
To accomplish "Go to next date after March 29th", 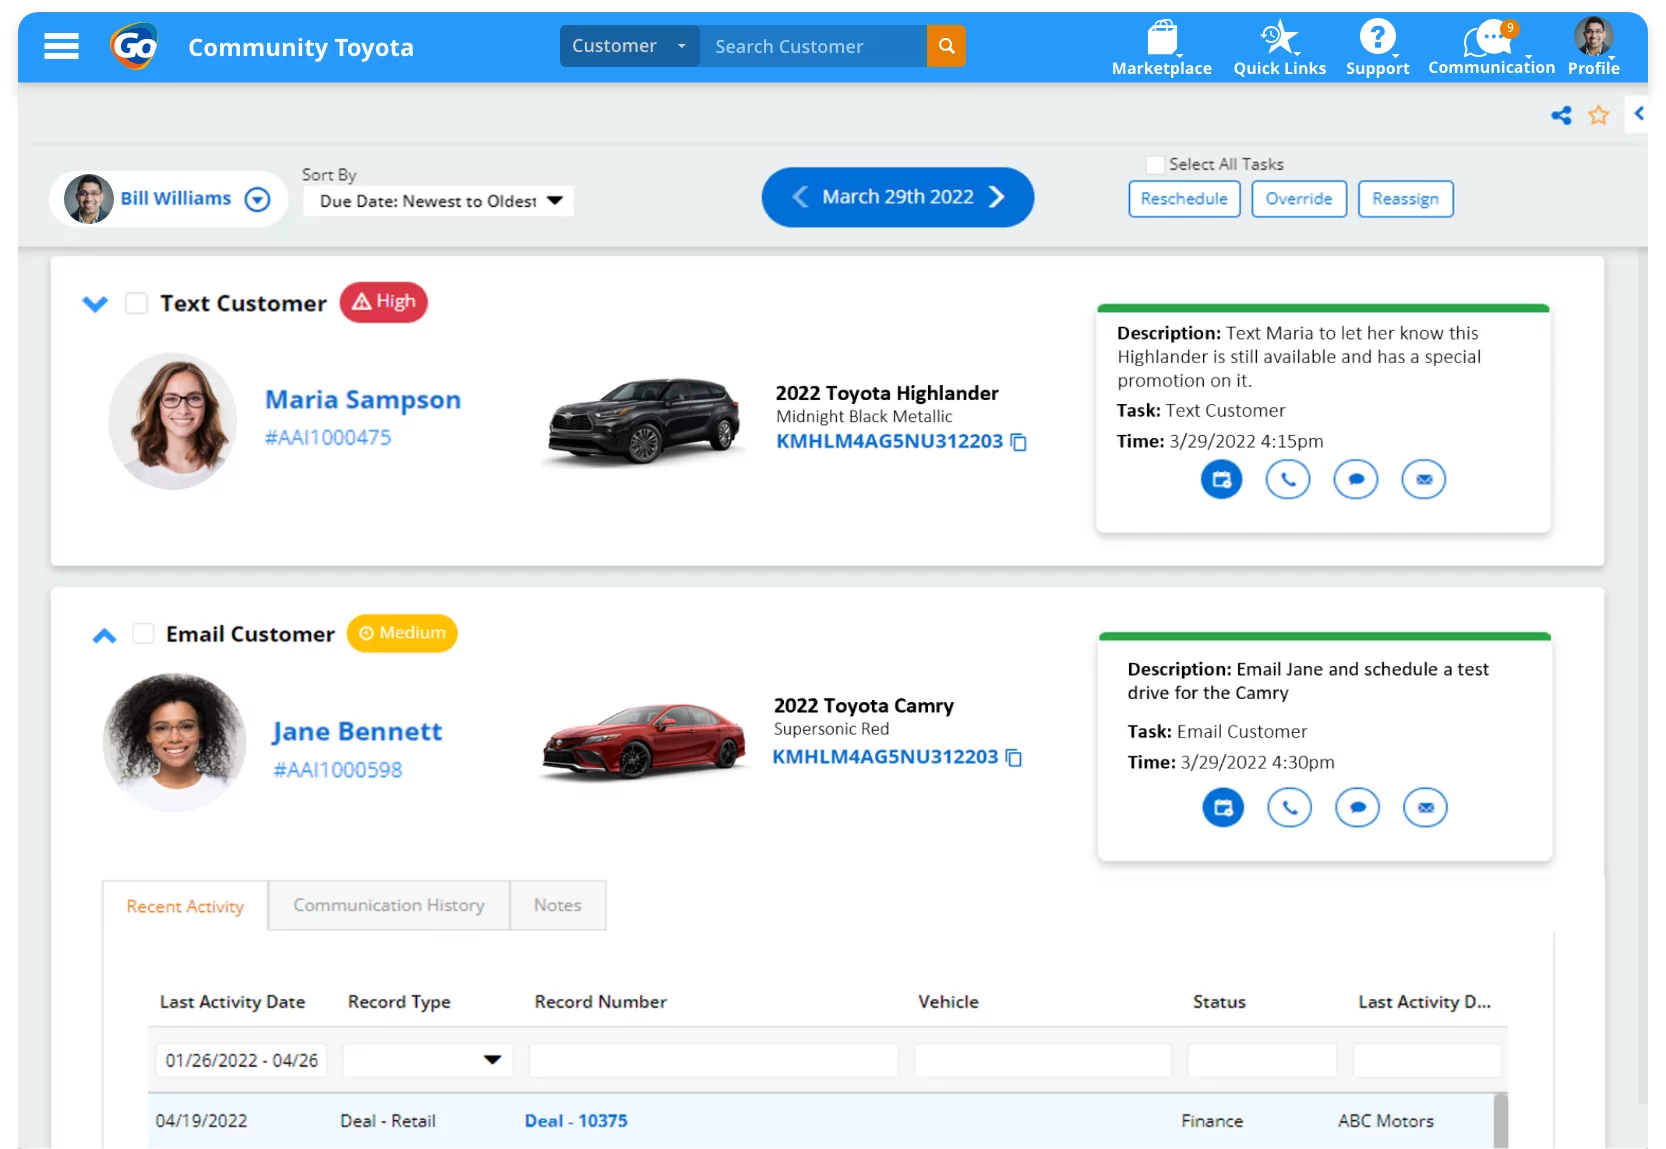I will pyautogui.click(x=996, y=197).
